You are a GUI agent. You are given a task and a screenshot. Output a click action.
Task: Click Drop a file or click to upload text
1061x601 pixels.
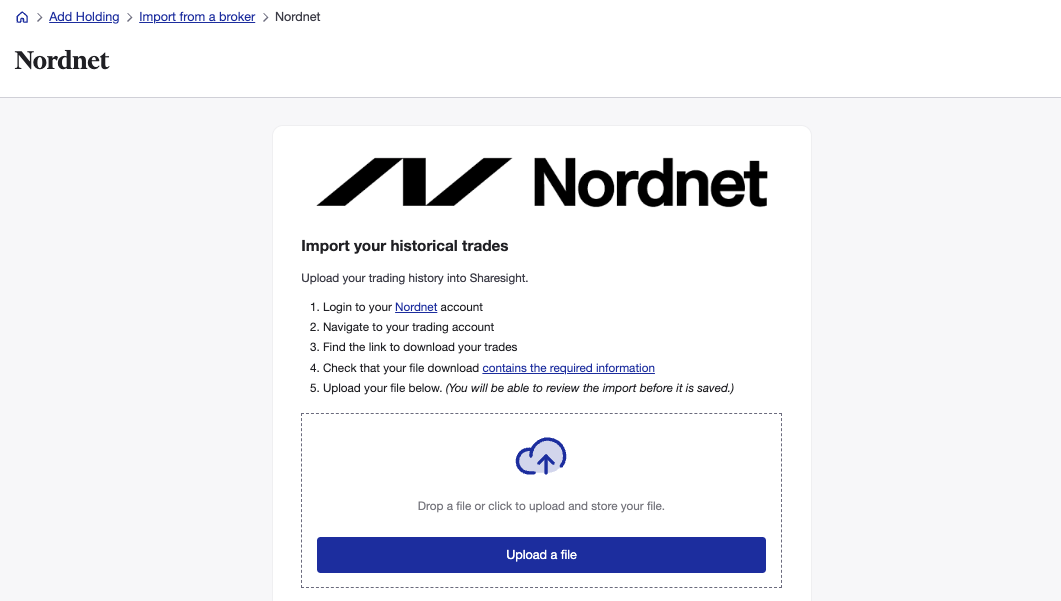(541, 506)
